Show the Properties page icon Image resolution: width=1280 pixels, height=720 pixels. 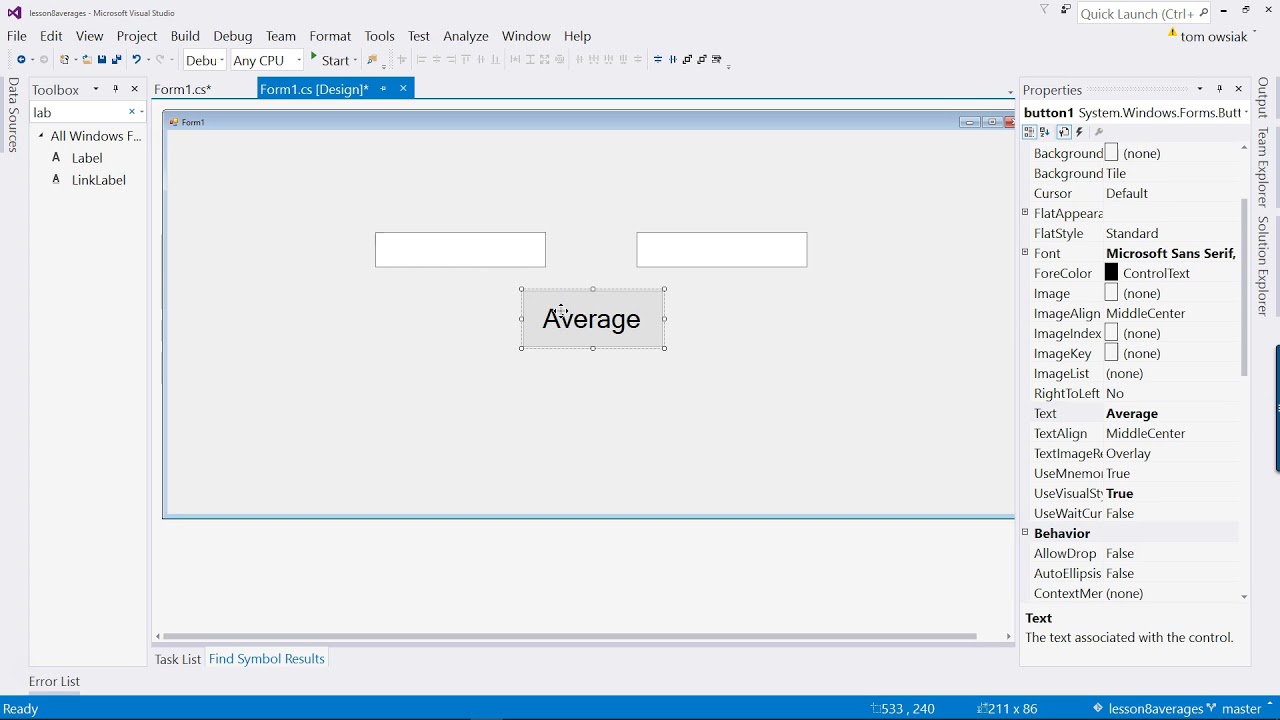pyautogui.click(x=1063, y=132)
